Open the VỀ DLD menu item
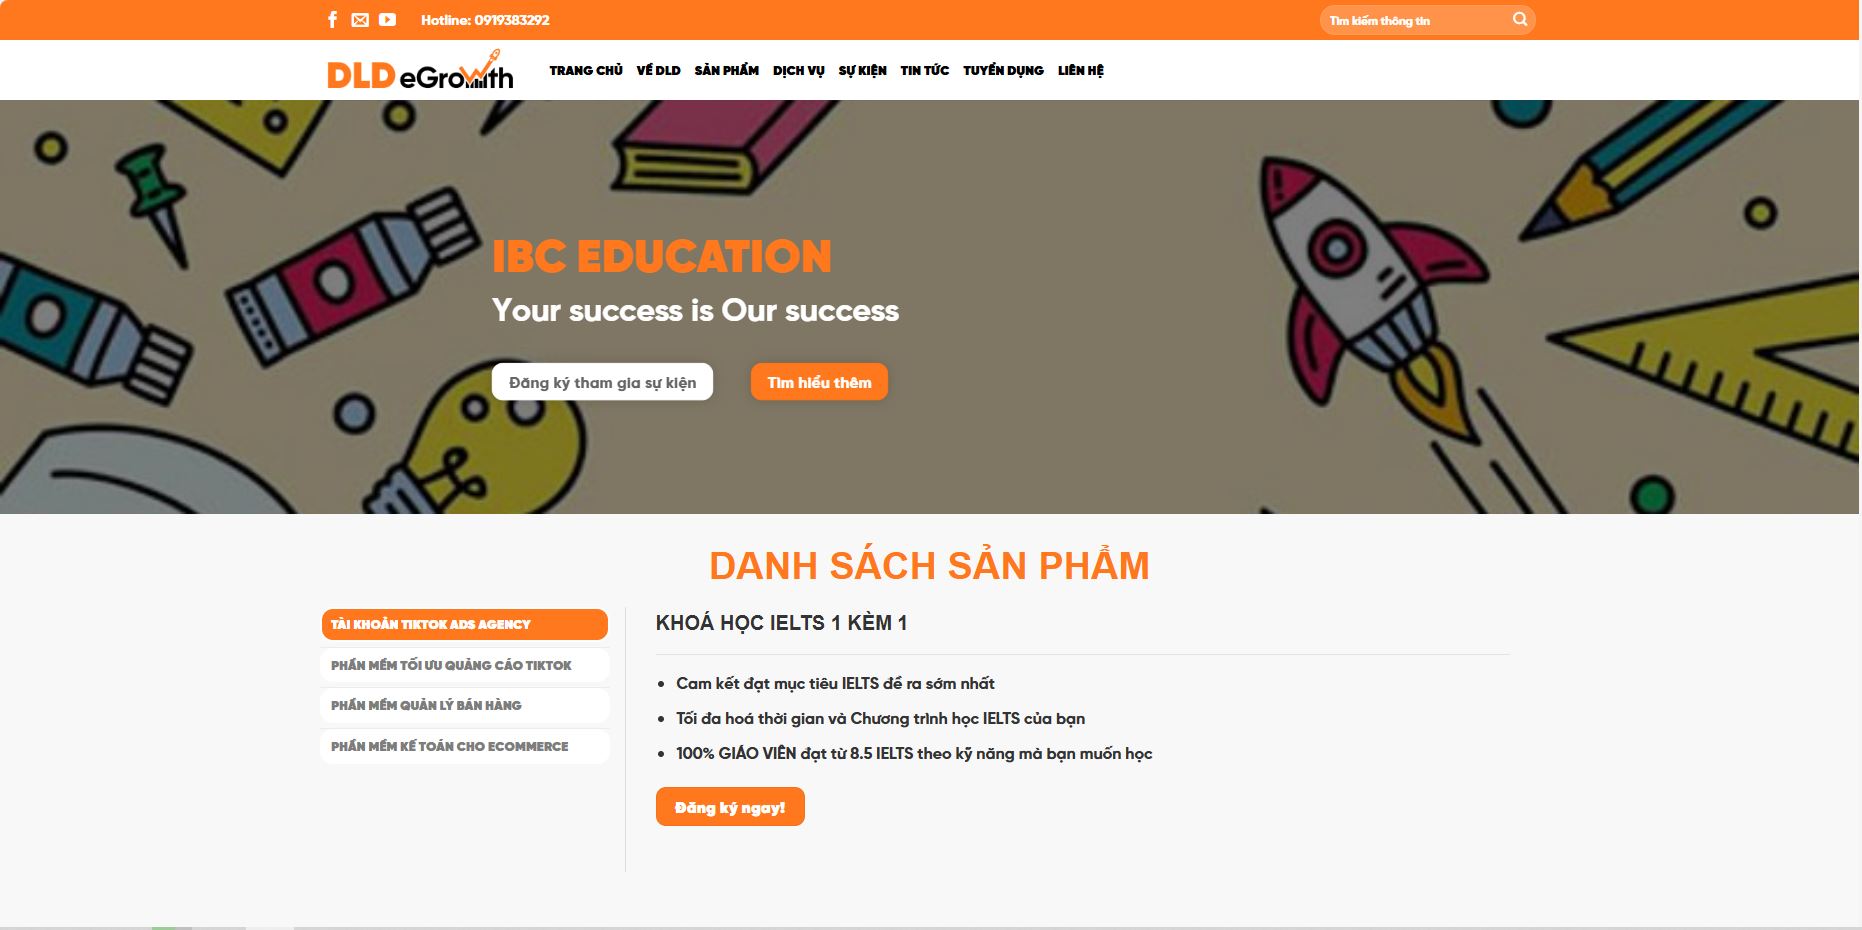This screenshot has height=930, width=1862. (x=658, y=70)
